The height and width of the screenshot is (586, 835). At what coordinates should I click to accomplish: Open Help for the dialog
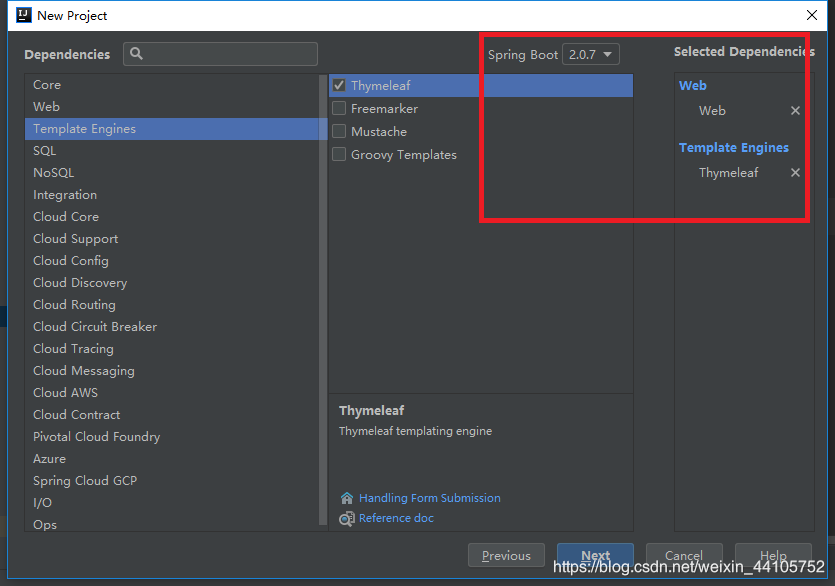click(773, 556)
